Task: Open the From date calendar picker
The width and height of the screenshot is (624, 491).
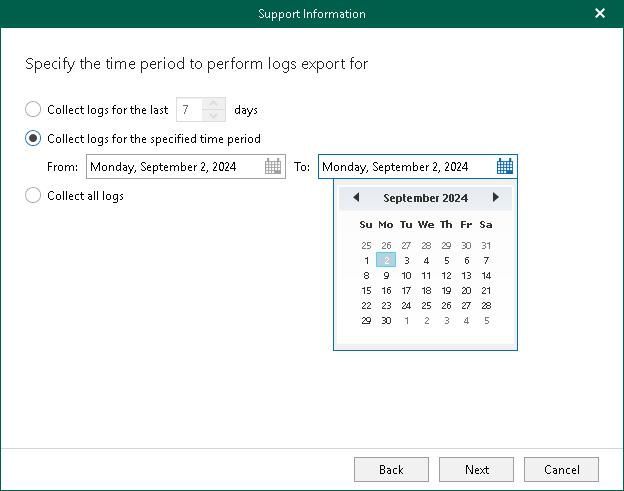Action: pos(273,166)
